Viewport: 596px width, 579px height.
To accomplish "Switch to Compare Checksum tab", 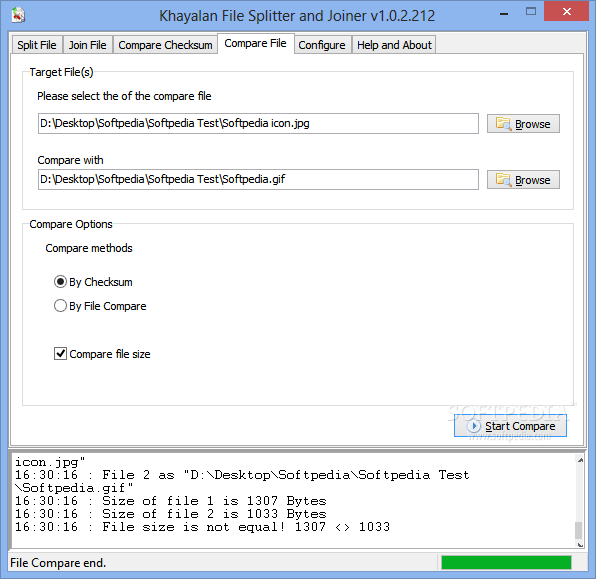I will pyautogui.click(x=165, y=45).
